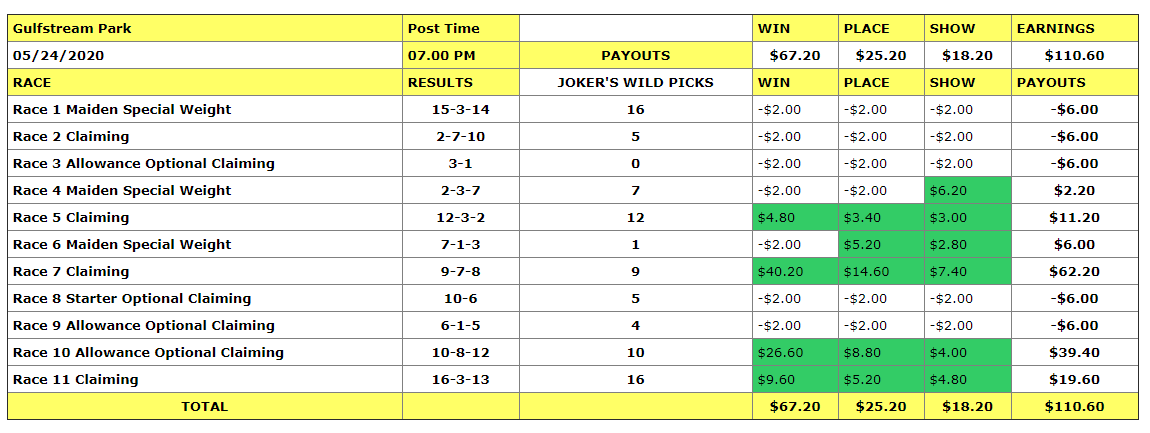Click the green $5.20 place cell for Race 6
This screenshot has height=433, width=1150.
tap(881, 245)
